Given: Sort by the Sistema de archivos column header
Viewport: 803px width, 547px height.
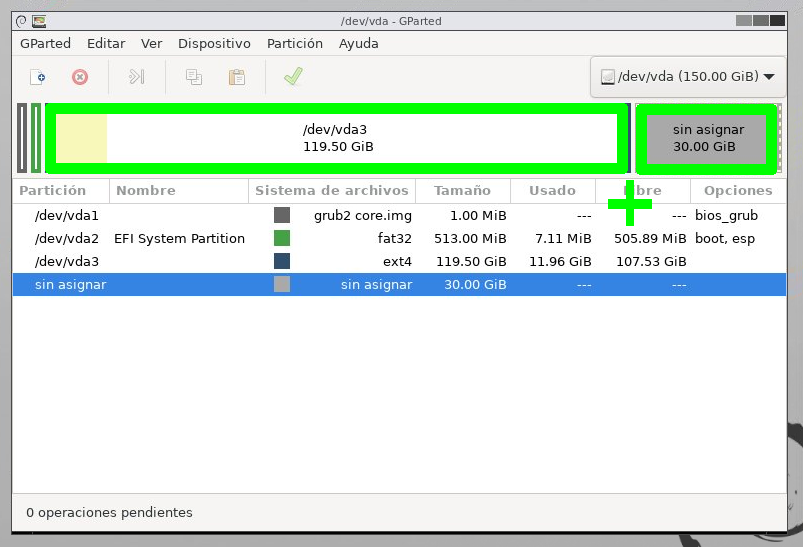Looking at the screenshot, I should (331, 190).
